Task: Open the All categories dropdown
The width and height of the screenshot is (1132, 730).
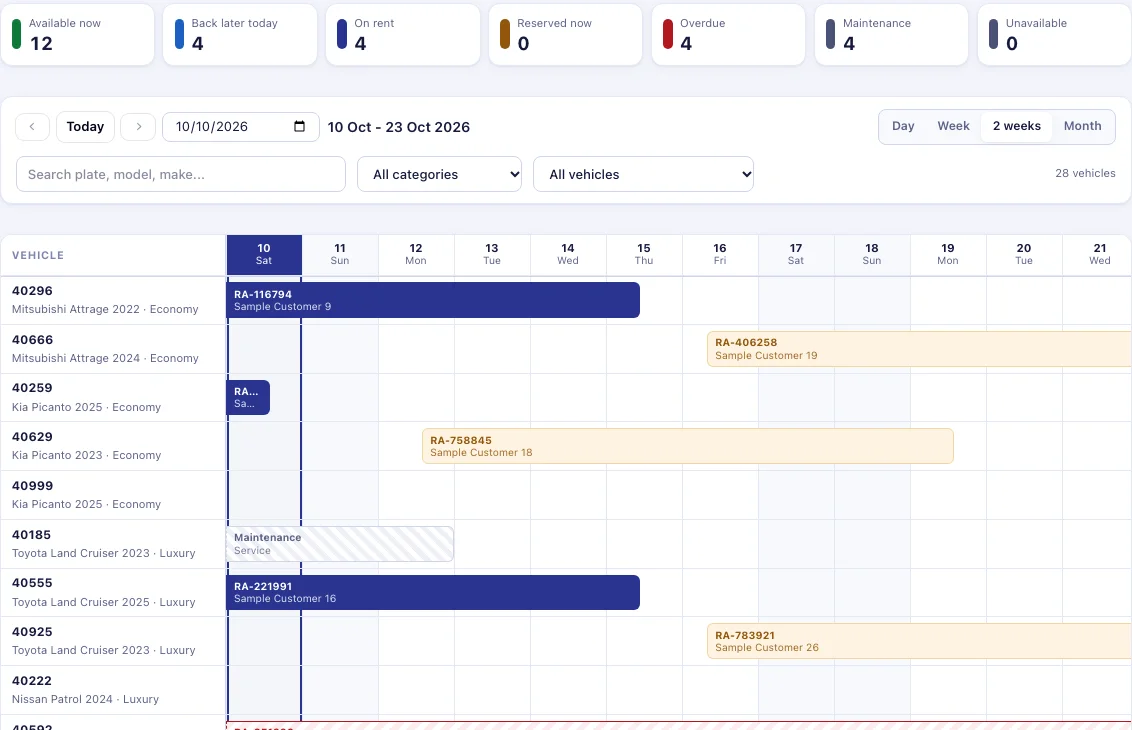Action: pyautogui.click(x=439, y=174)
